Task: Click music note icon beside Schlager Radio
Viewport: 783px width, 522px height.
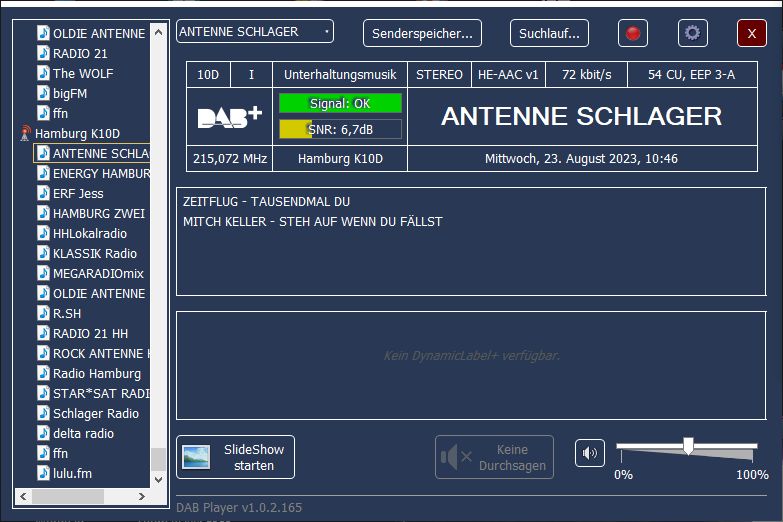Action: 43,413
